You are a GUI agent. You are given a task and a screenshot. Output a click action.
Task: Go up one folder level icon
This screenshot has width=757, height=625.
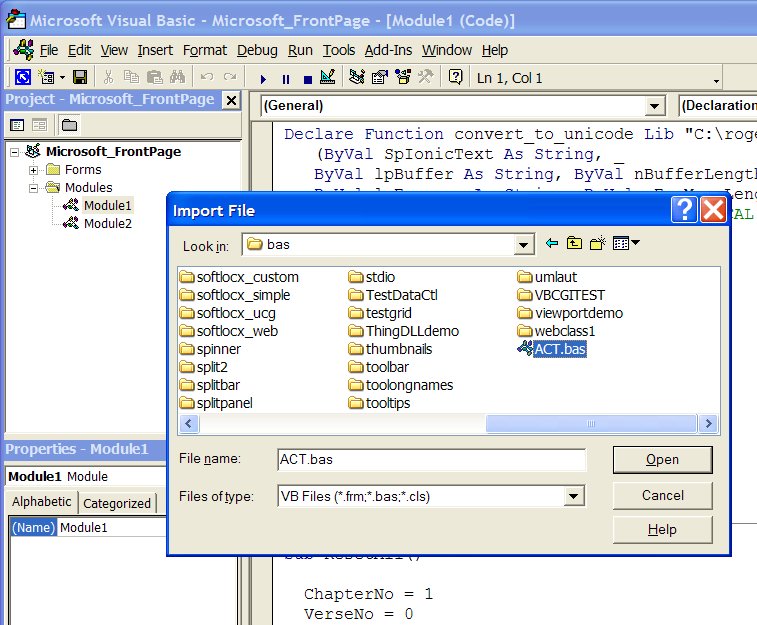[x=574, y=243]
